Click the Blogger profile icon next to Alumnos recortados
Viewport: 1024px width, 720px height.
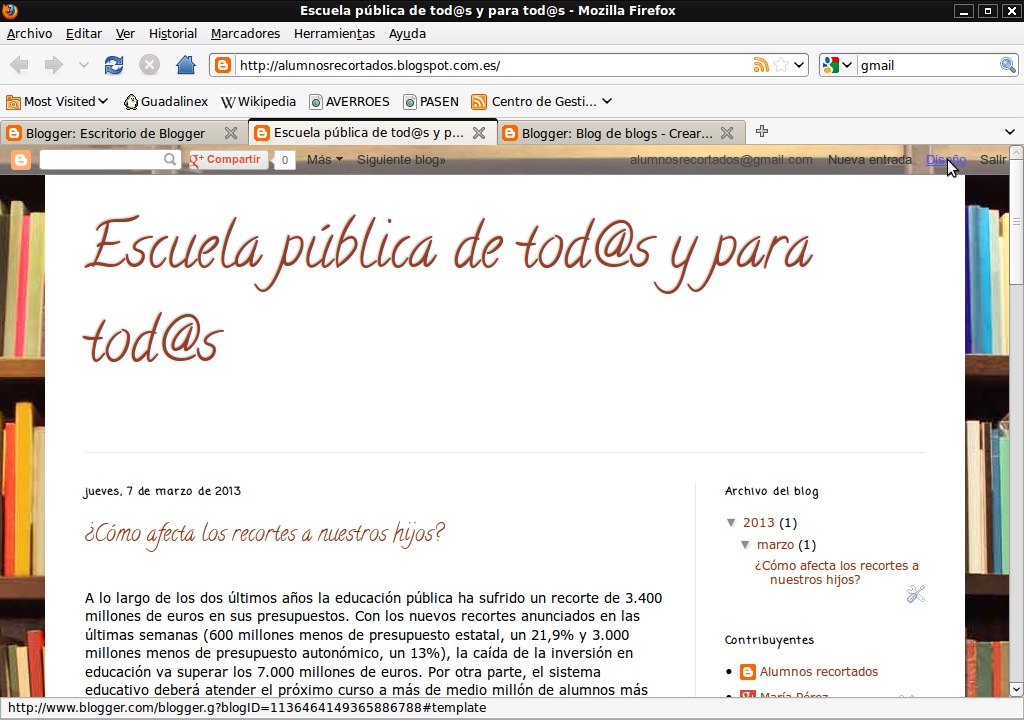[747, 672]
